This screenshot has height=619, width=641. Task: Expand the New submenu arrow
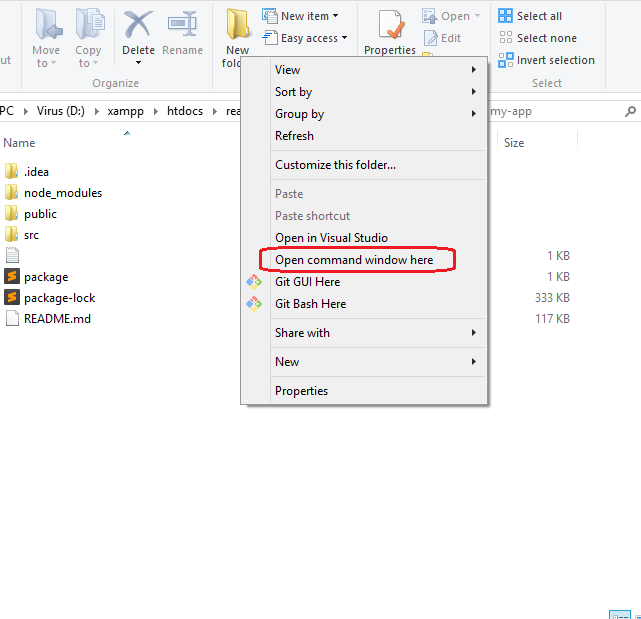(x=473, y=362)
